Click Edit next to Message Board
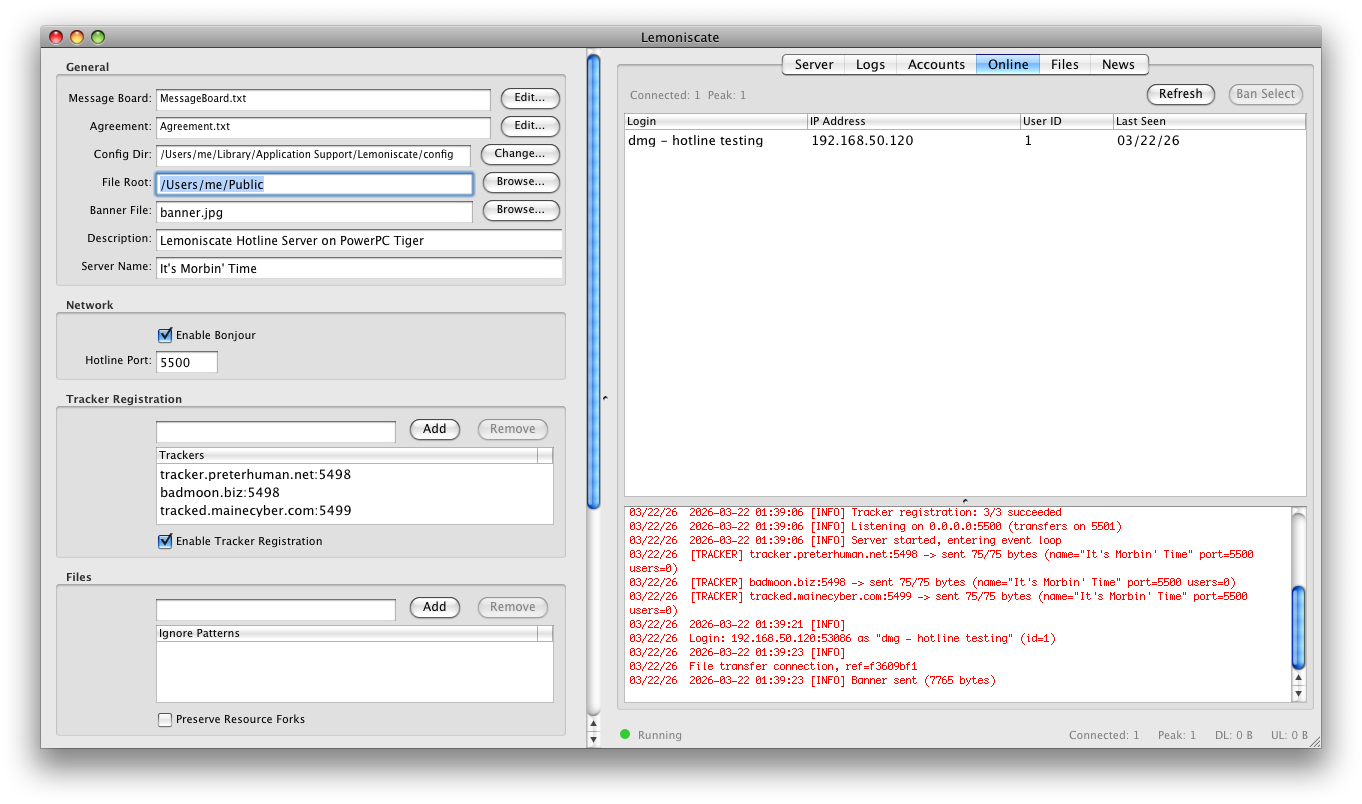Viewport: 1362px width, 804px height. tap(530, 98)
